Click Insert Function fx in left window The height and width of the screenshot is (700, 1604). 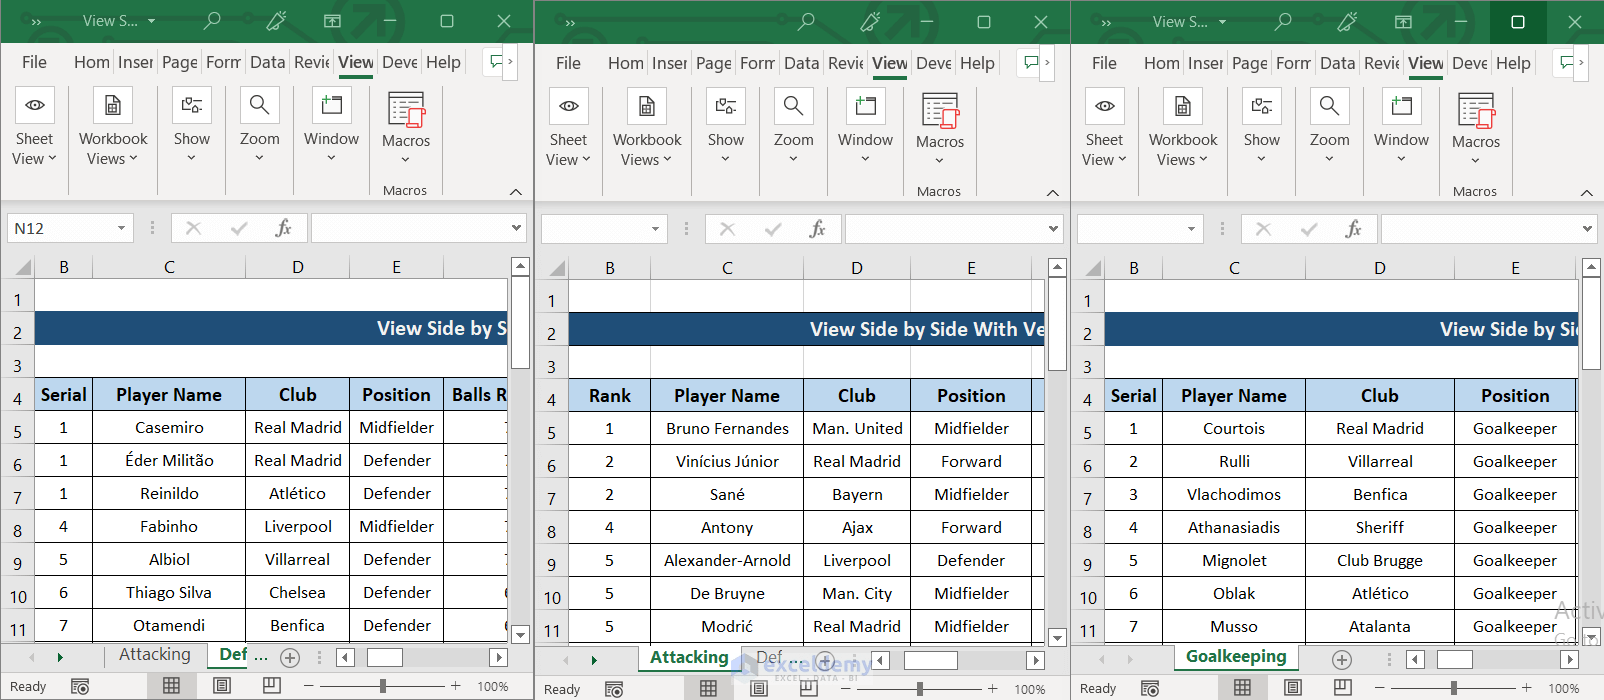283,228
